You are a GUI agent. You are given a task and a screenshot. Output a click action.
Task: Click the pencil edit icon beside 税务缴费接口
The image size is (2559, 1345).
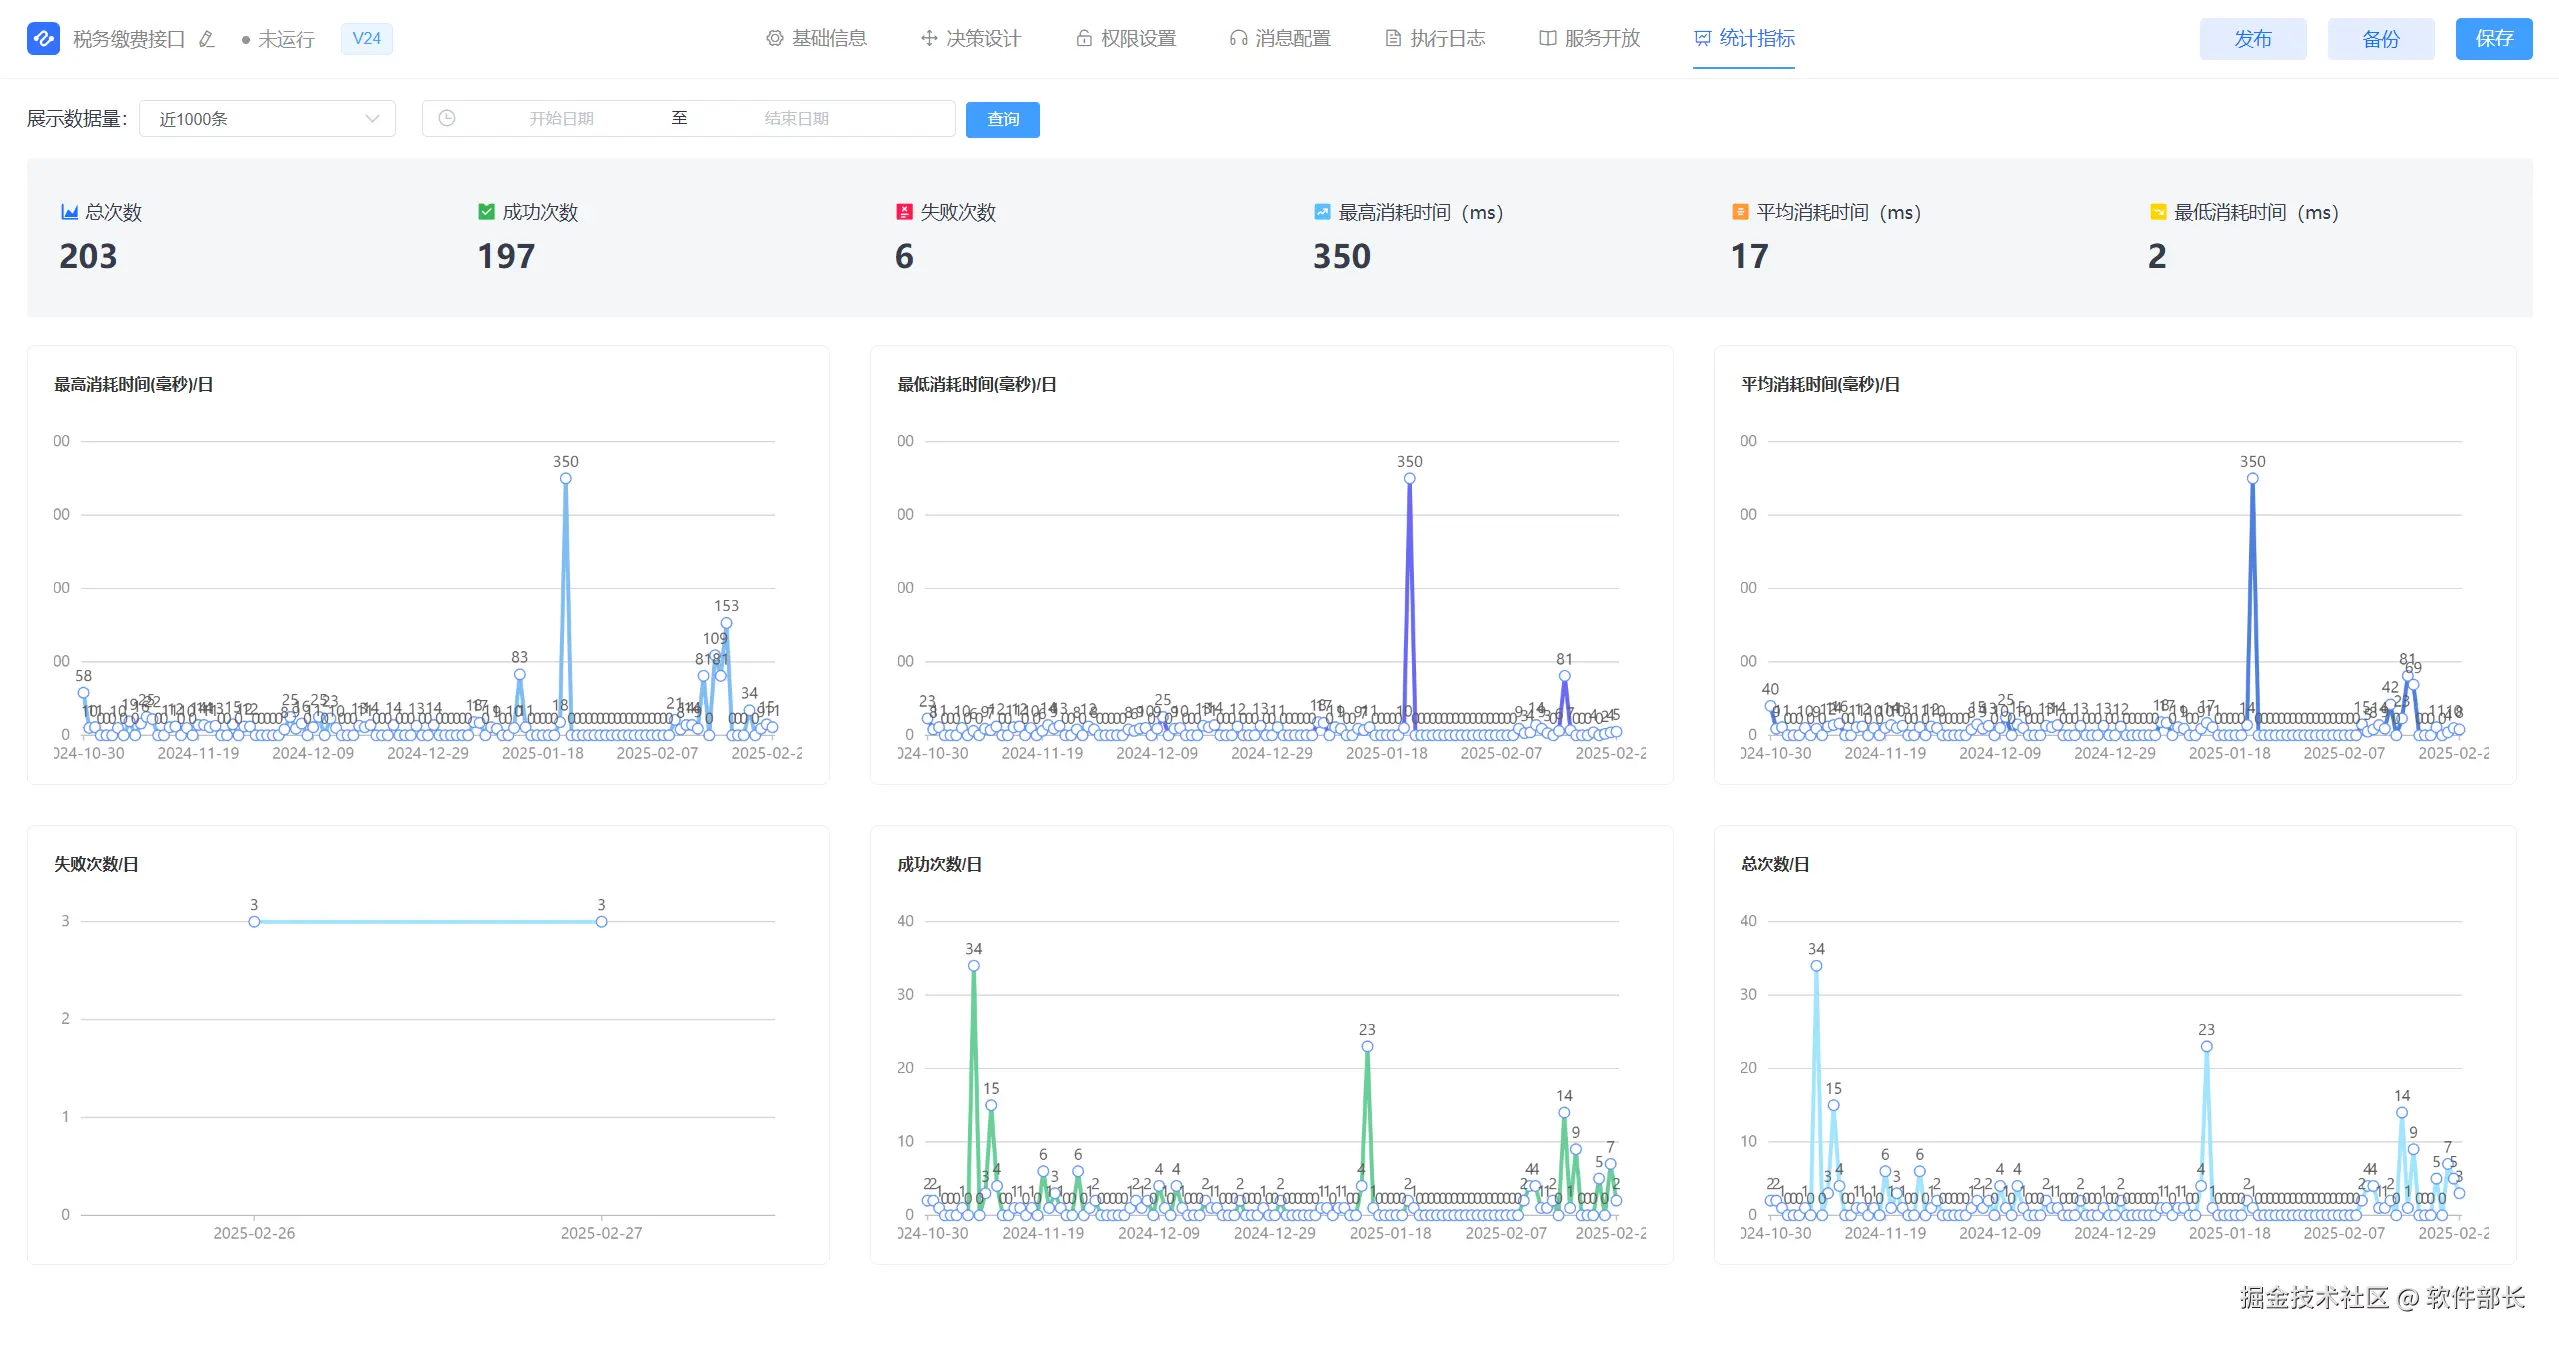207,39
